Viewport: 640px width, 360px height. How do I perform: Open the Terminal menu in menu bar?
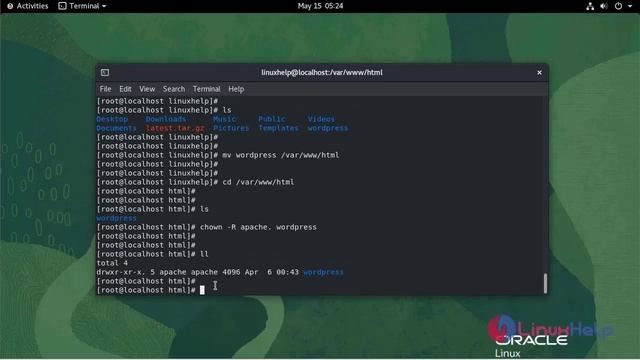pyautogui.click(x=207, y=89)
